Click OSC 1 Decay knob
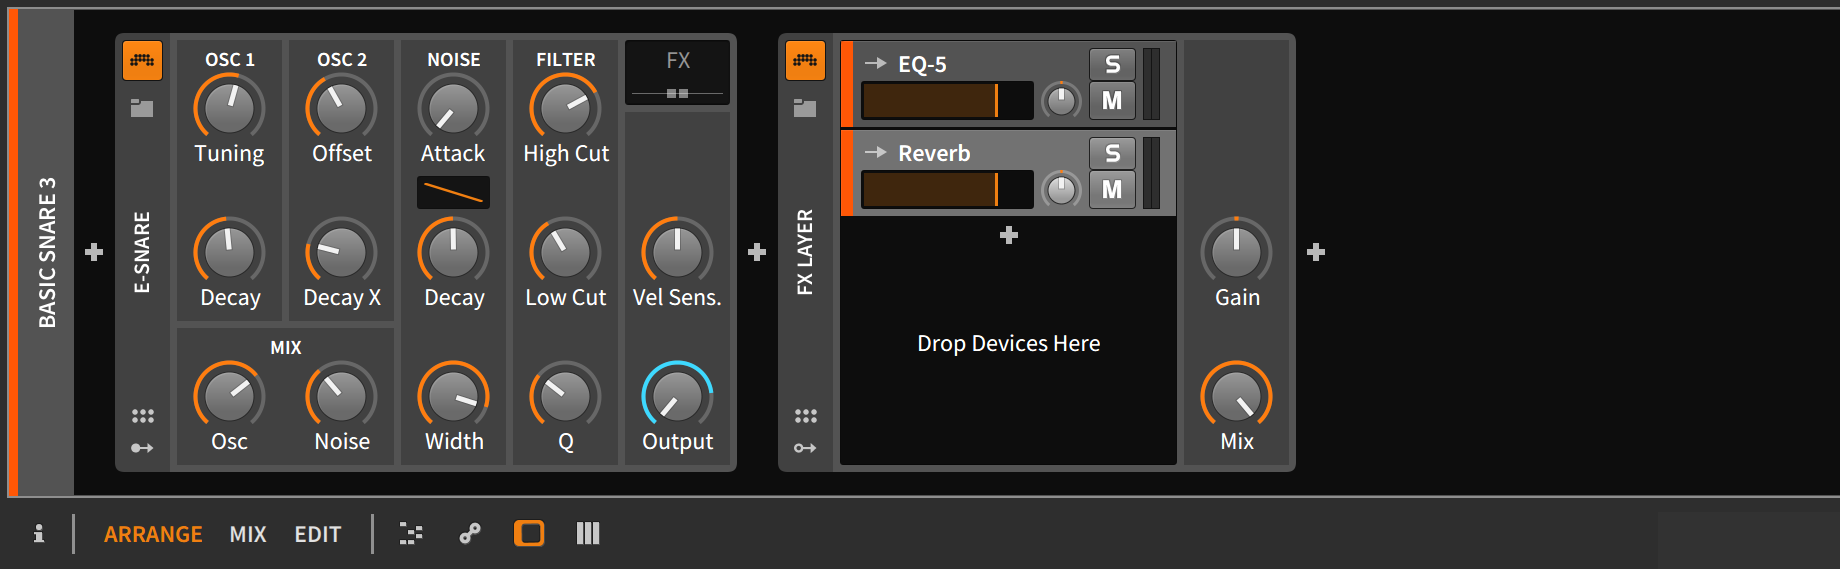 tap(229, 253)
